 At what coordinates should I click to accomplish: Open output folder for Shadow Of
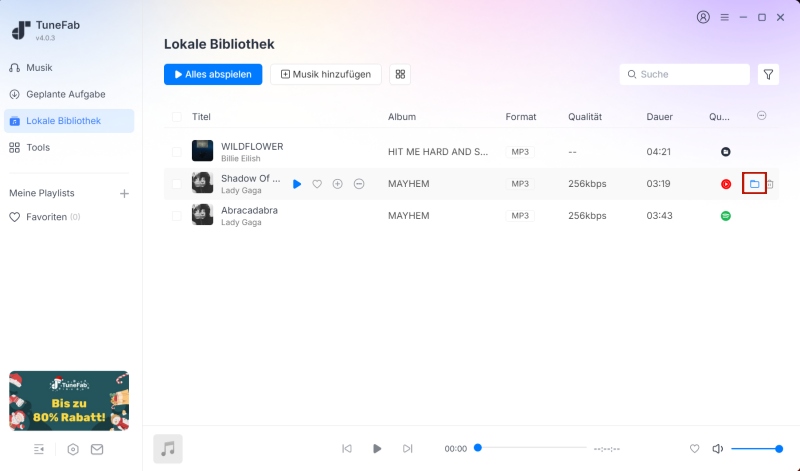754,184
